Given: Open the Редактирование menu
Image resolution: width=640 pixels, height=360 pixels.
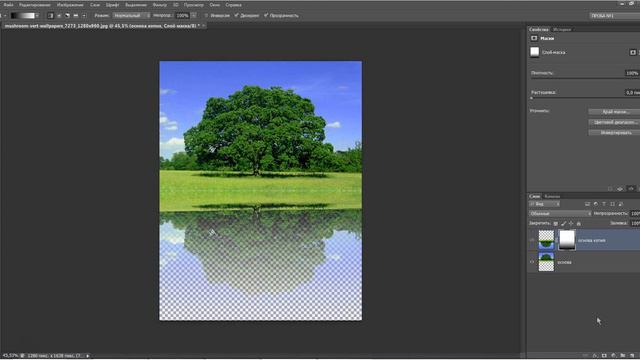Looking at the screenshot, I should coord(35,5).
